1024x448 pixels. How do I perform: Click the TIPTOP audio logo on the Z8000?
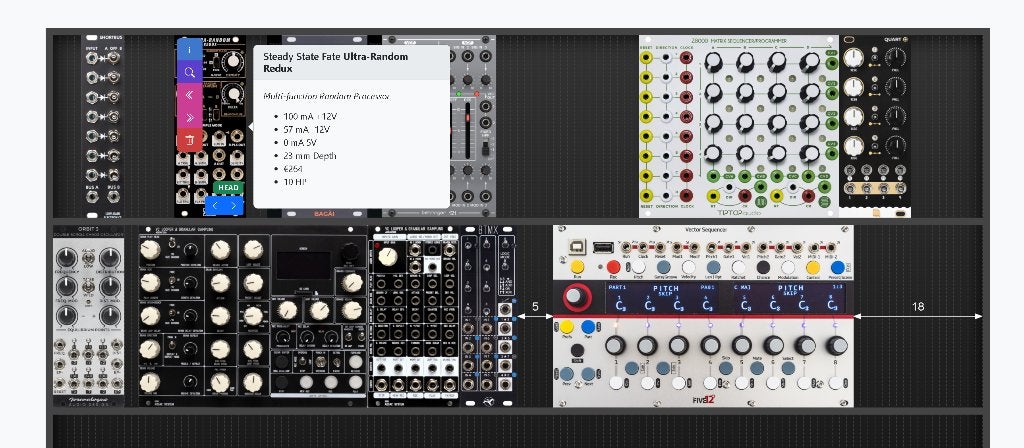(740, 212)
